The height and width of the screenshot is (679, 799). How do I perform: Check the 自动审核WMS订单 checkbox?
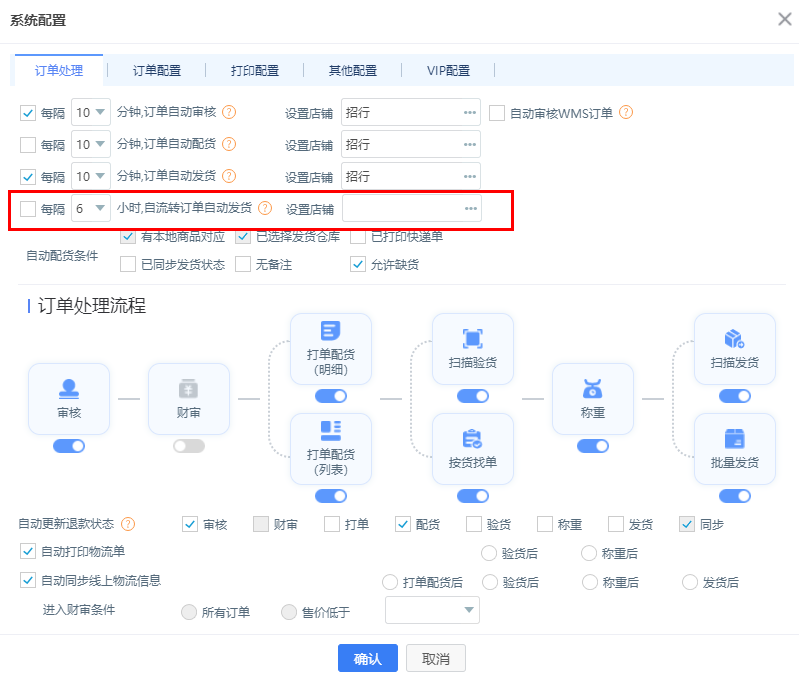point(497,113)
